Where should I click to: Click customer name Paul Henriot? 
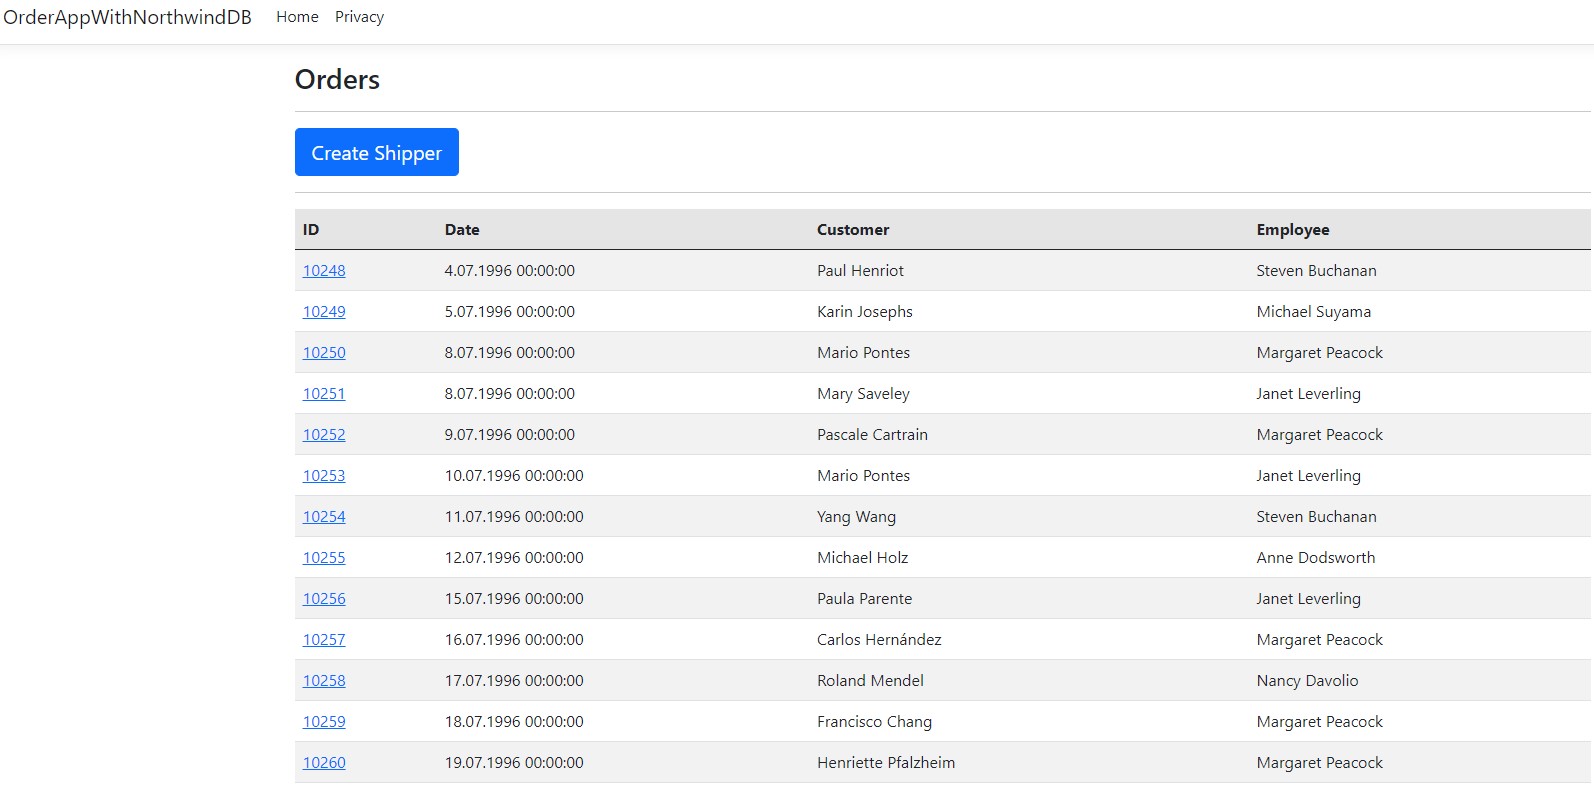tap(860, 271)
